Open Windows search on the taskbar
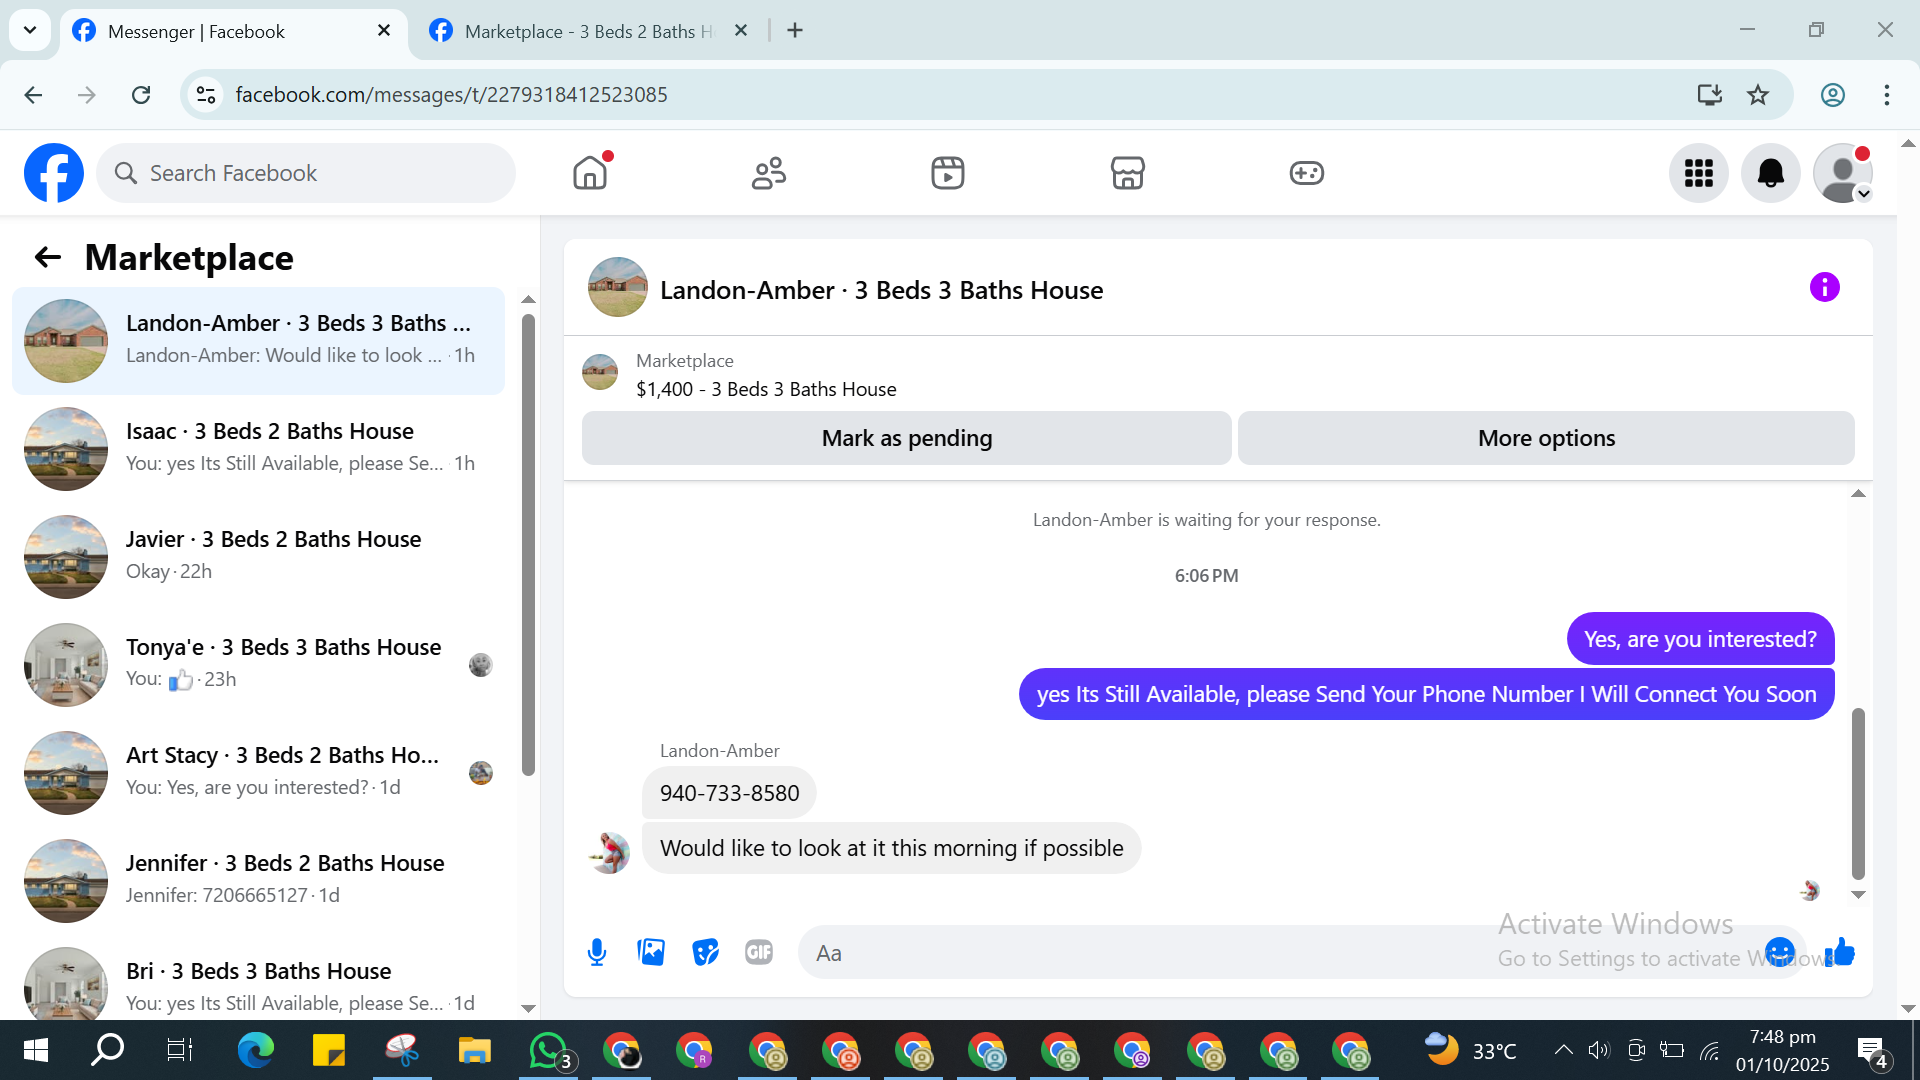 (x=108, y=1051)
